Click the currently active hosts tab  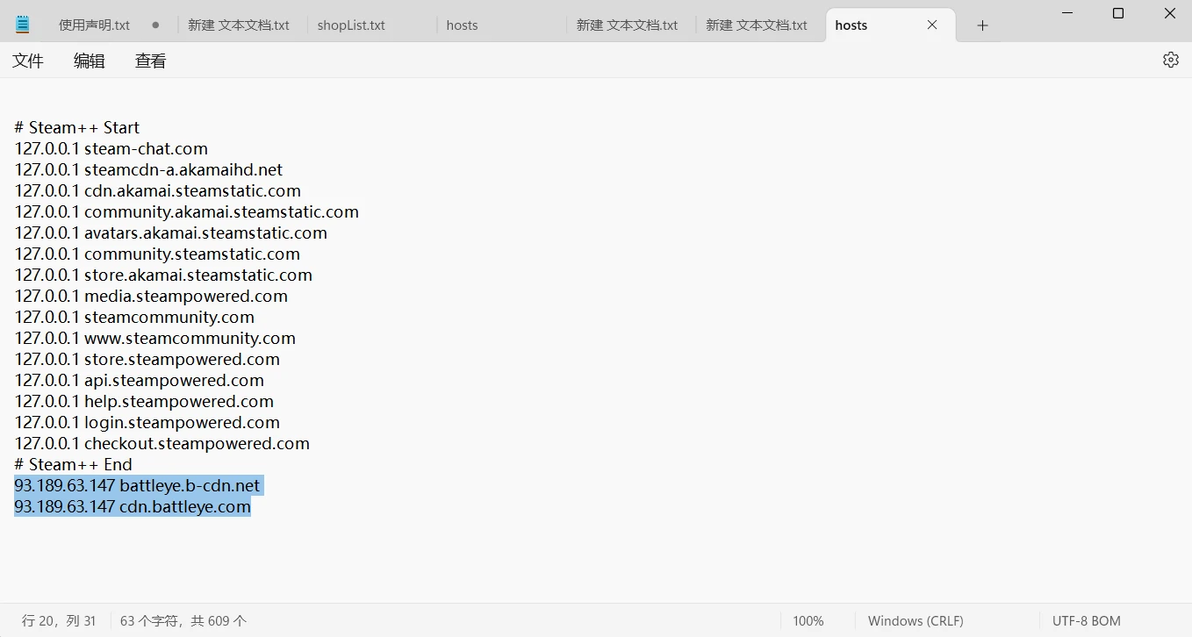click(x=851, y=25)
